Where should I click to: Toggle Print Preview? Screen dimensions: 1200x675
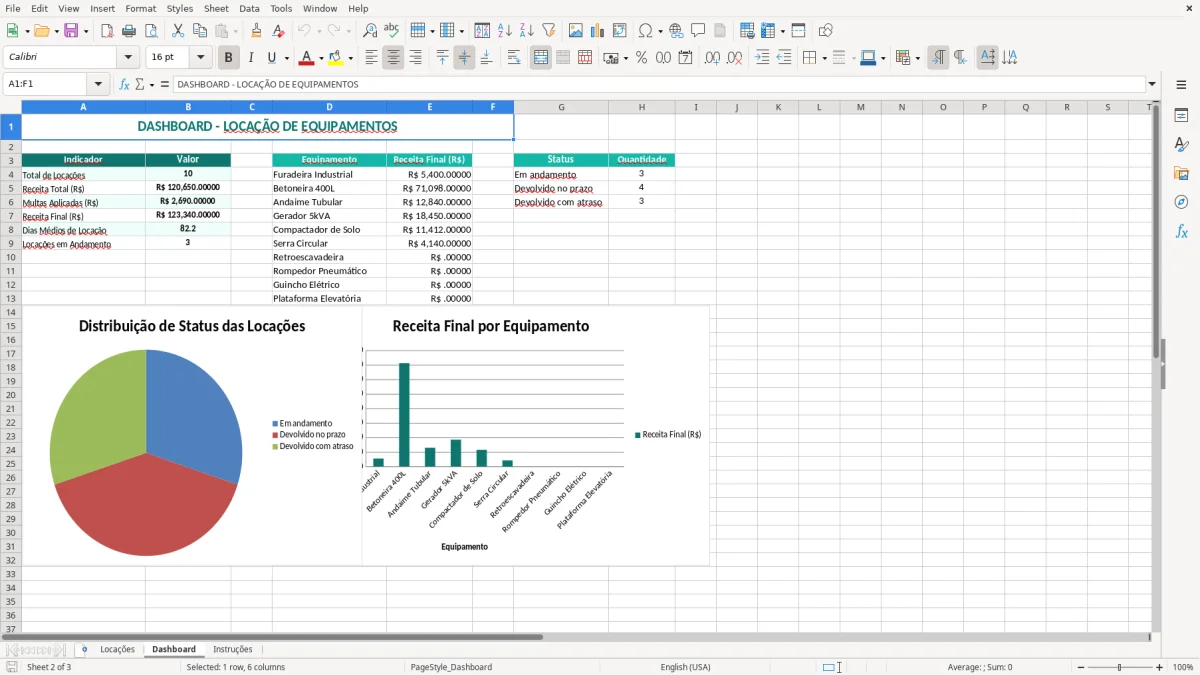coord(150,31)
